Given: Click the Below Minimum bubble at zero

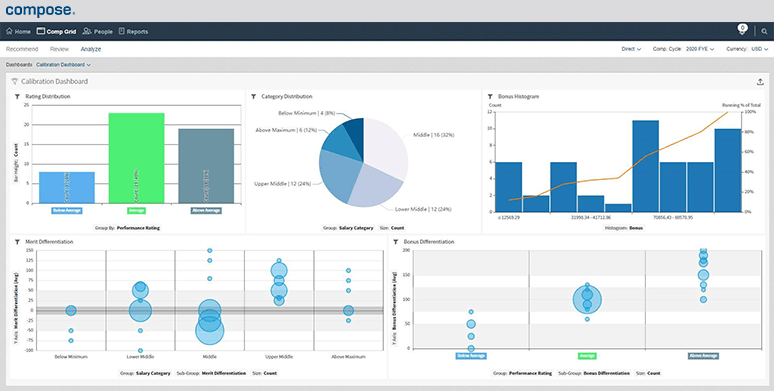Looking at the screenshot, I should point(71,311).
